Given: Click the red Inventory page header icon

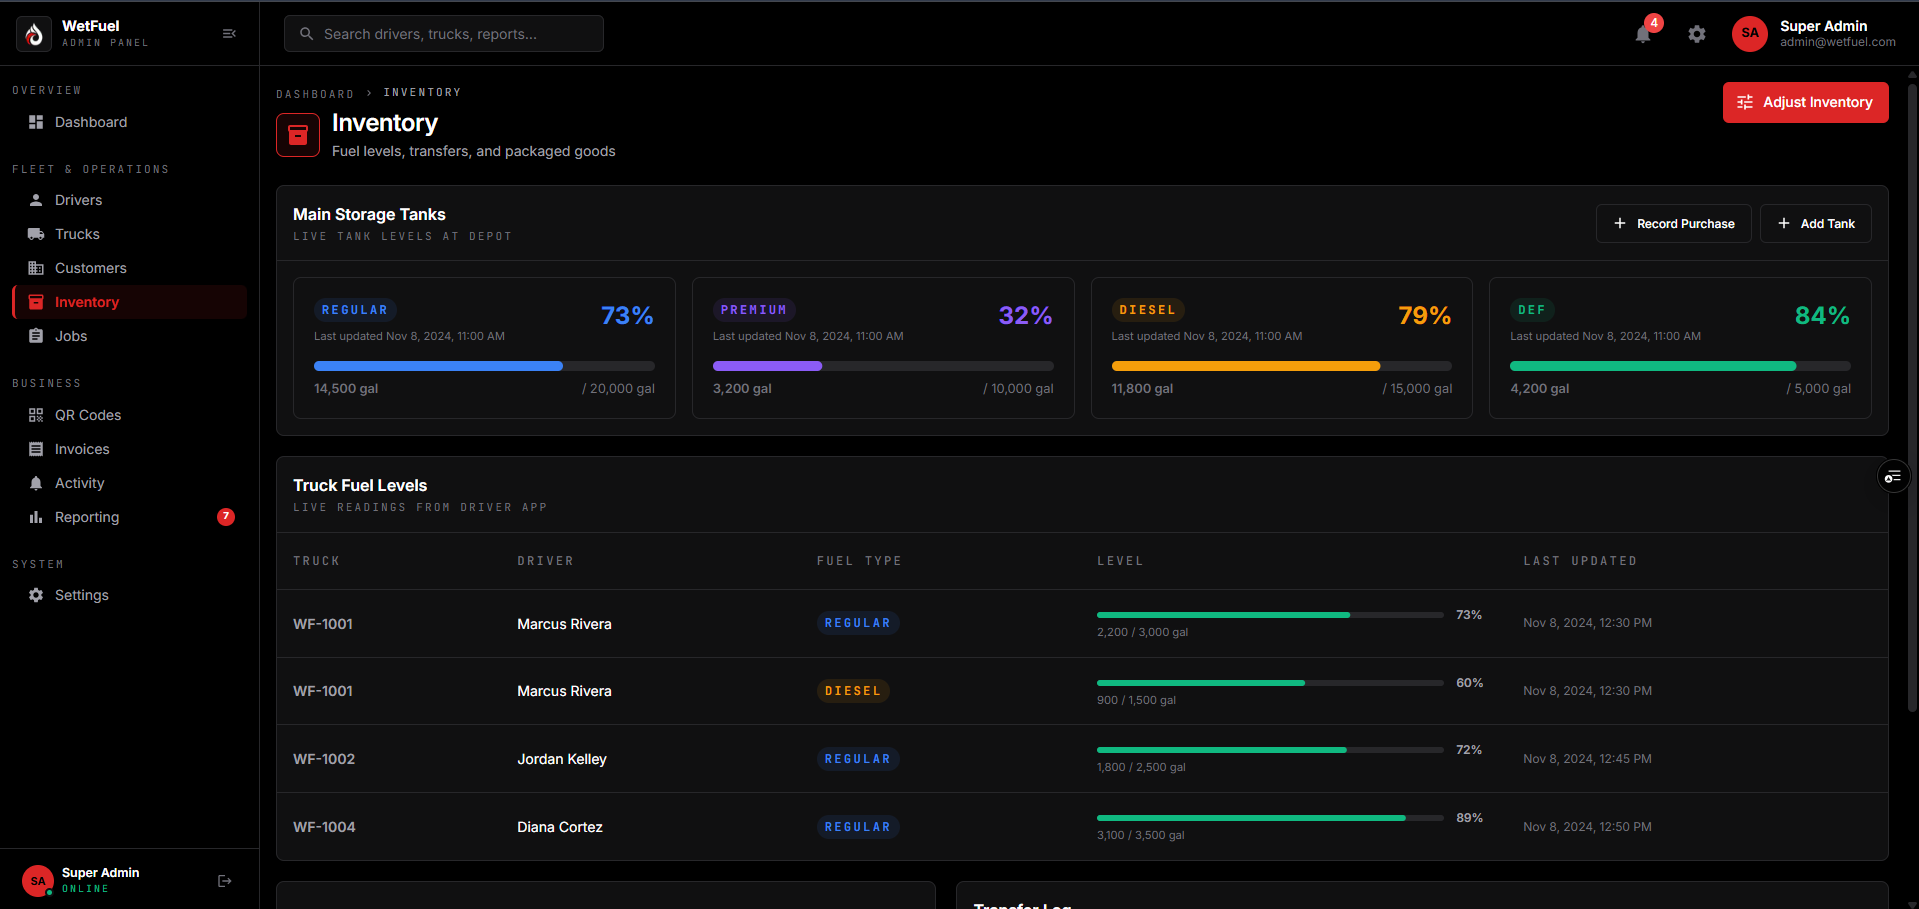Looking at the screenshot, I should [x=298, y=135].
